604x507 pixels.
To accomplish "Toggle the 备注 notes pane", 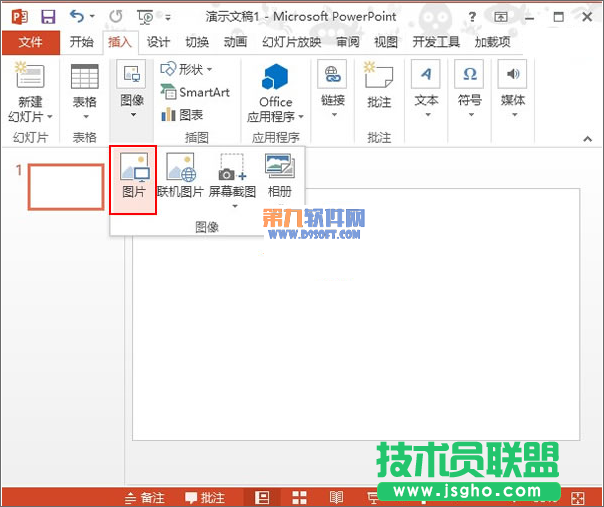I will (x=145, y=498).
